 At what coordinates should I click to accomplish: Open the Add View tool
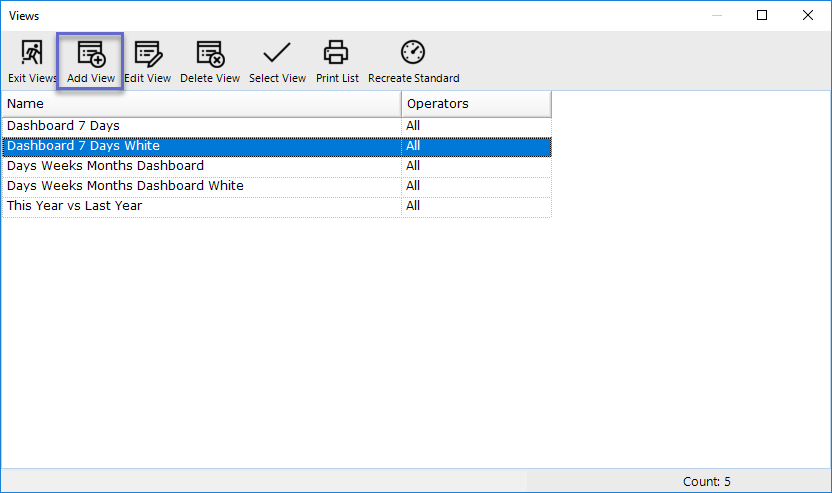tap(91, 61)
